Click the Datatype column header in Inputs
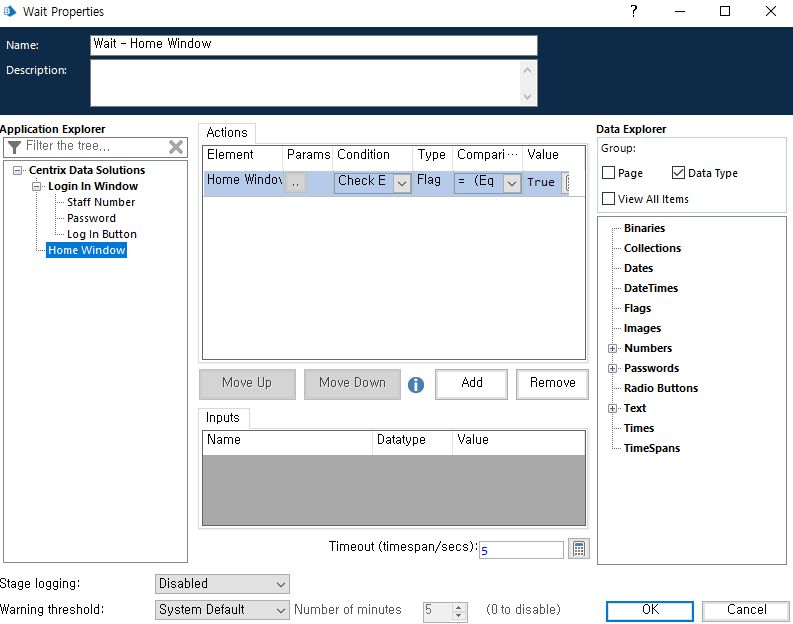This screenshot has height=624, width=793. pyautogui.click(x=412, y=440)
